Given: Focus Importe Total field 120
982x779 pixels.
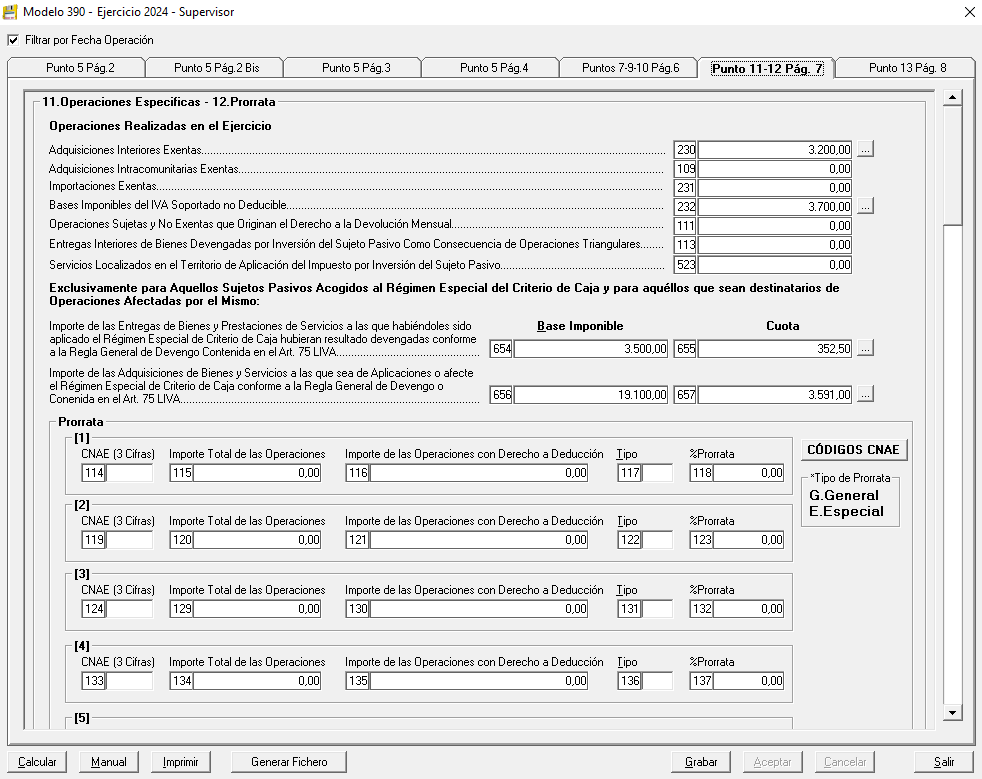Looking at the screenshot, I should (x=257, y=540).
